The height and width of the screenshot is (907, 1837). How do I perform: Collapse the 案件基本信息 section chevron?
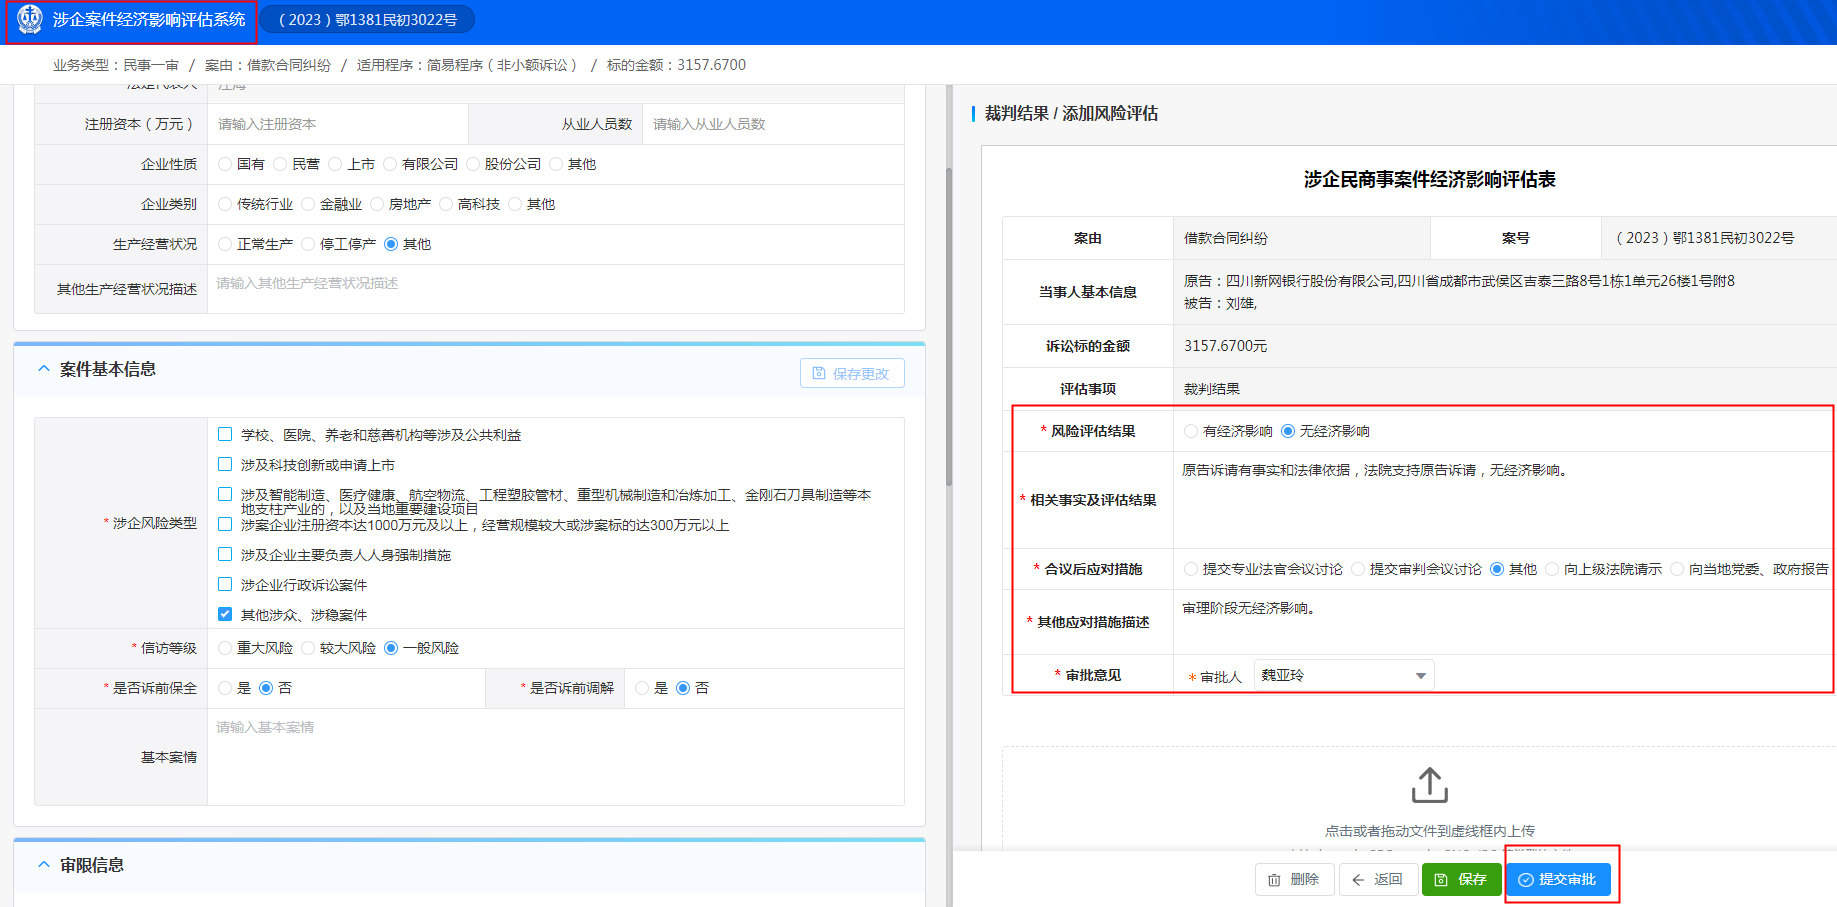(x=43, y=369)
